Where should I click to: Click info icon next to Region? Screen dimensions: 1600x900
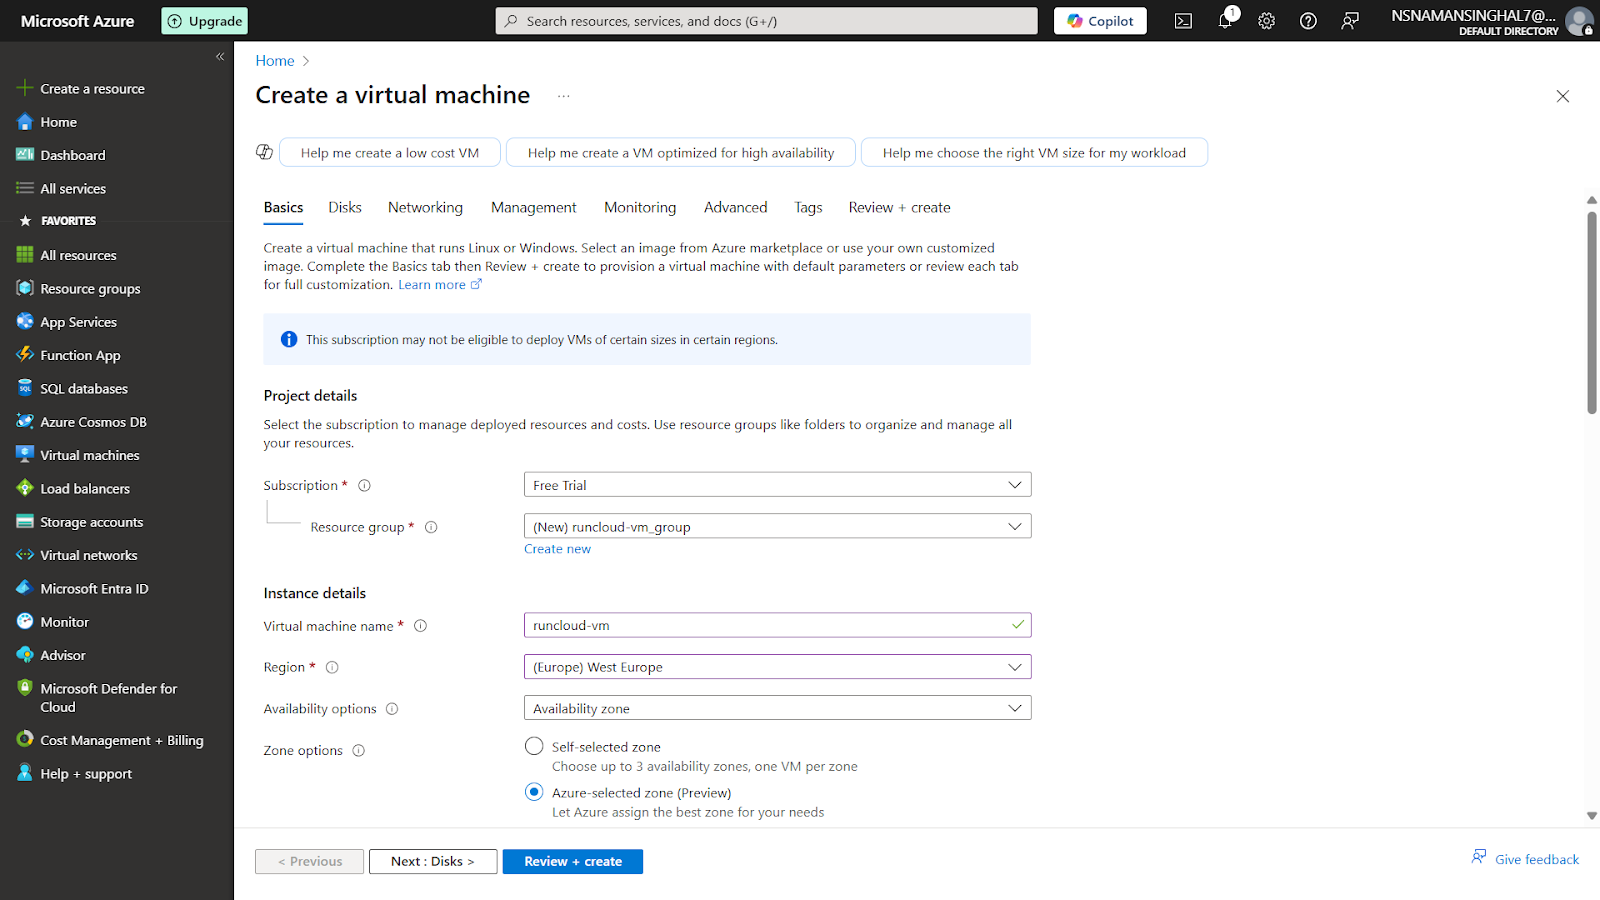point(332,668)
